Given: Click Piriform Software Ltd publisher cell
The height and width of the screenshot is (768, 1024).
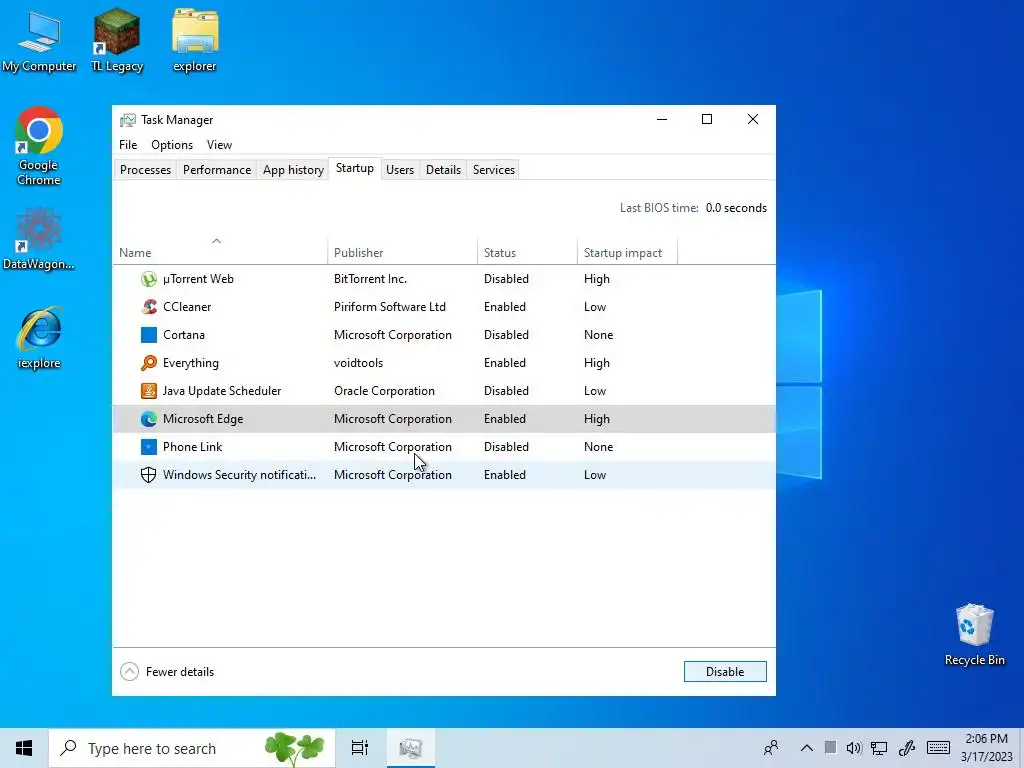Looking at the screenshot, I should (x=390, y=307).
